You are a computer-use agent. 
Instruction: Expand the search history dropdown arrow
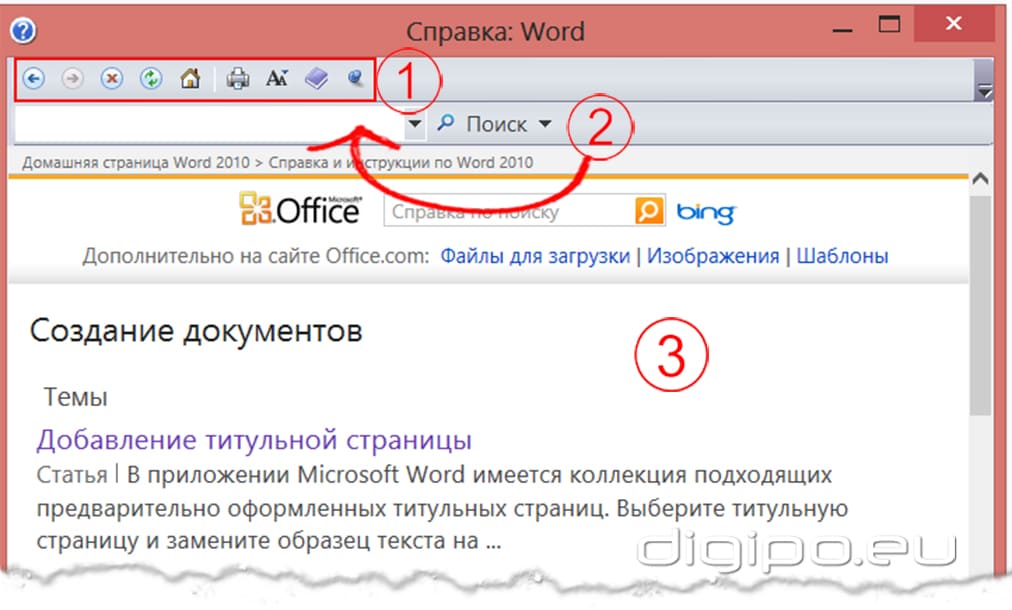click(x=414, y=123)
